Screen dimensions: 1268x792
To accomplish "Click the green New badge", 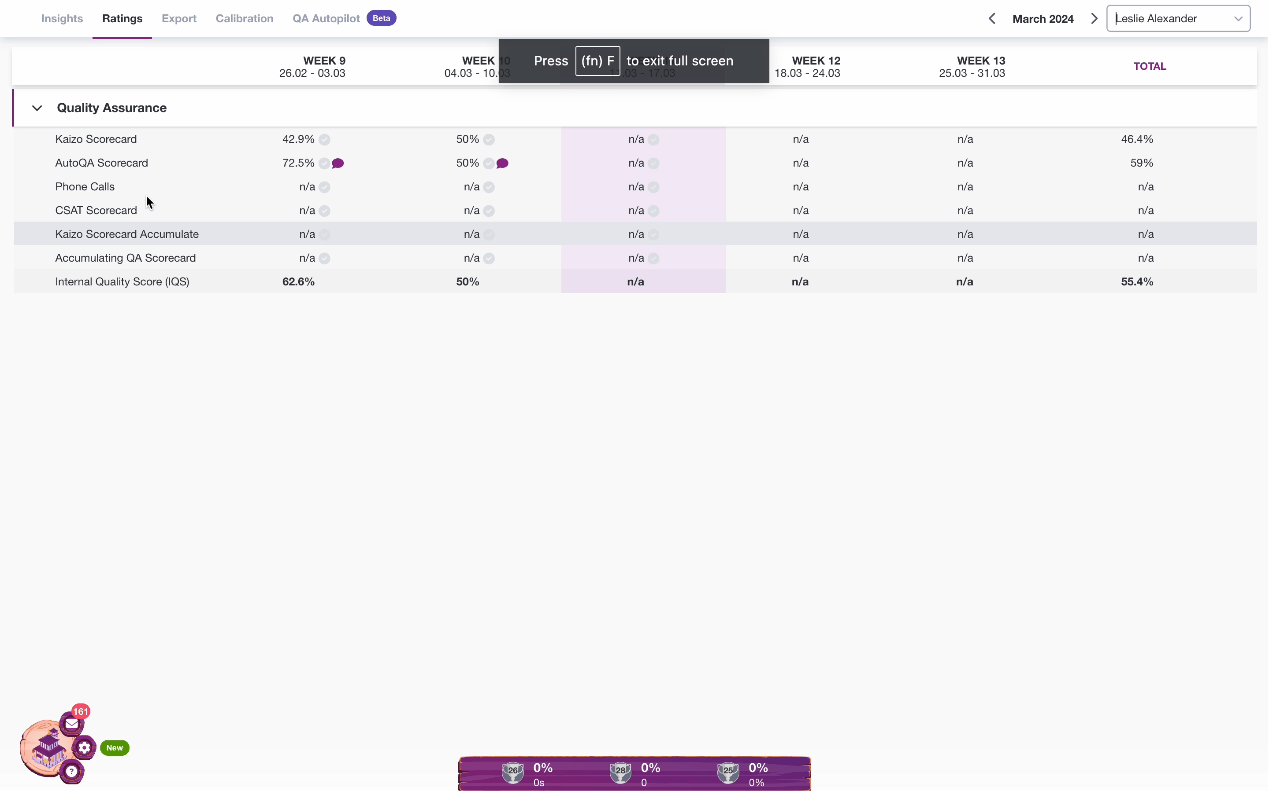I will (x=115, y=748).
